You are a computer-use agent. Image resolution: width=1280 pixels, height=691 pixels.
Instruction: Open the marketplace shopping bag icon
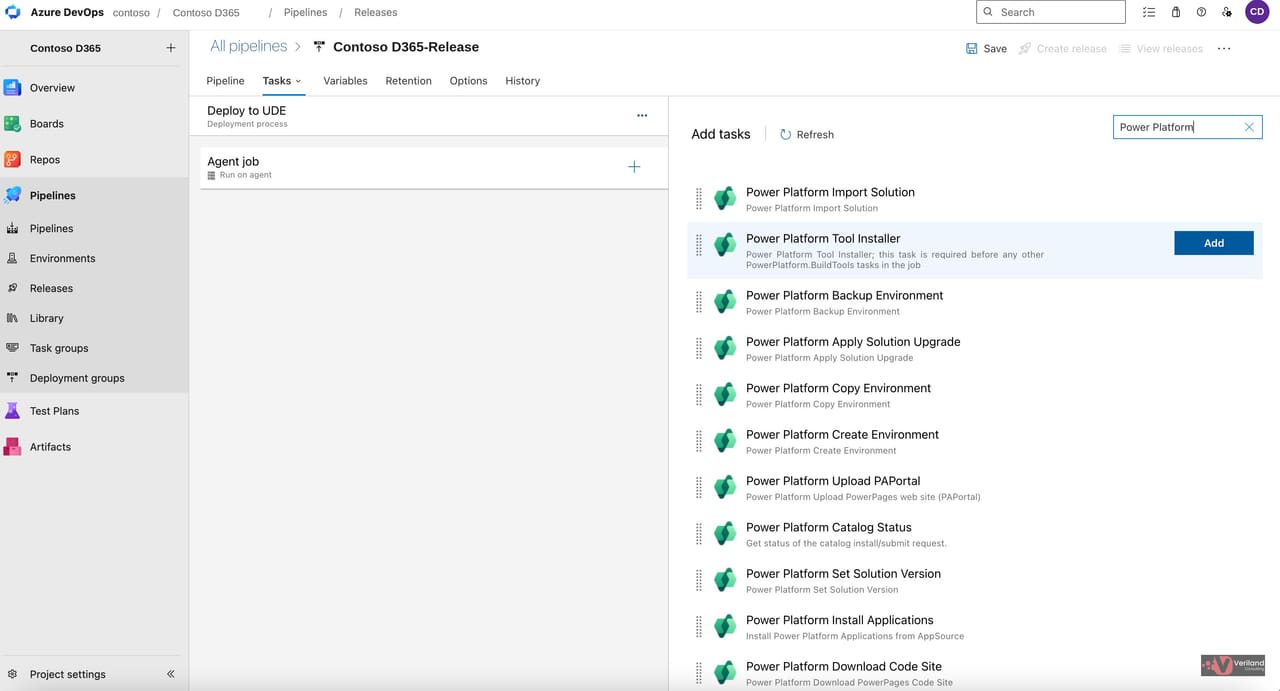tap(1176, 12)
